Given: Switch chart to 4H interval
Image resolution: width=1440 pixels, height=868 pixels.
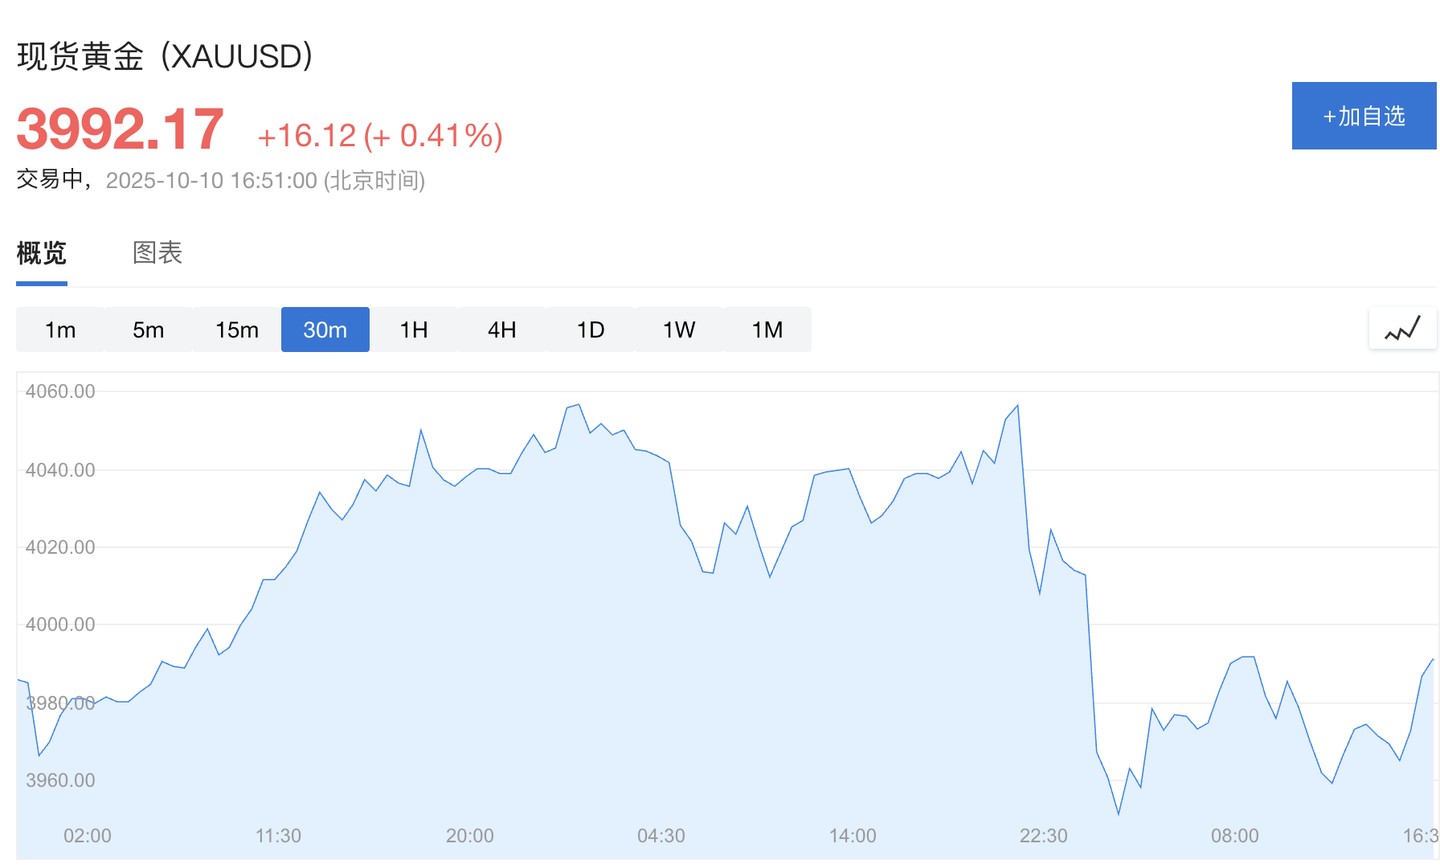Looking at the screenshot, I should [x=502, y=330].
